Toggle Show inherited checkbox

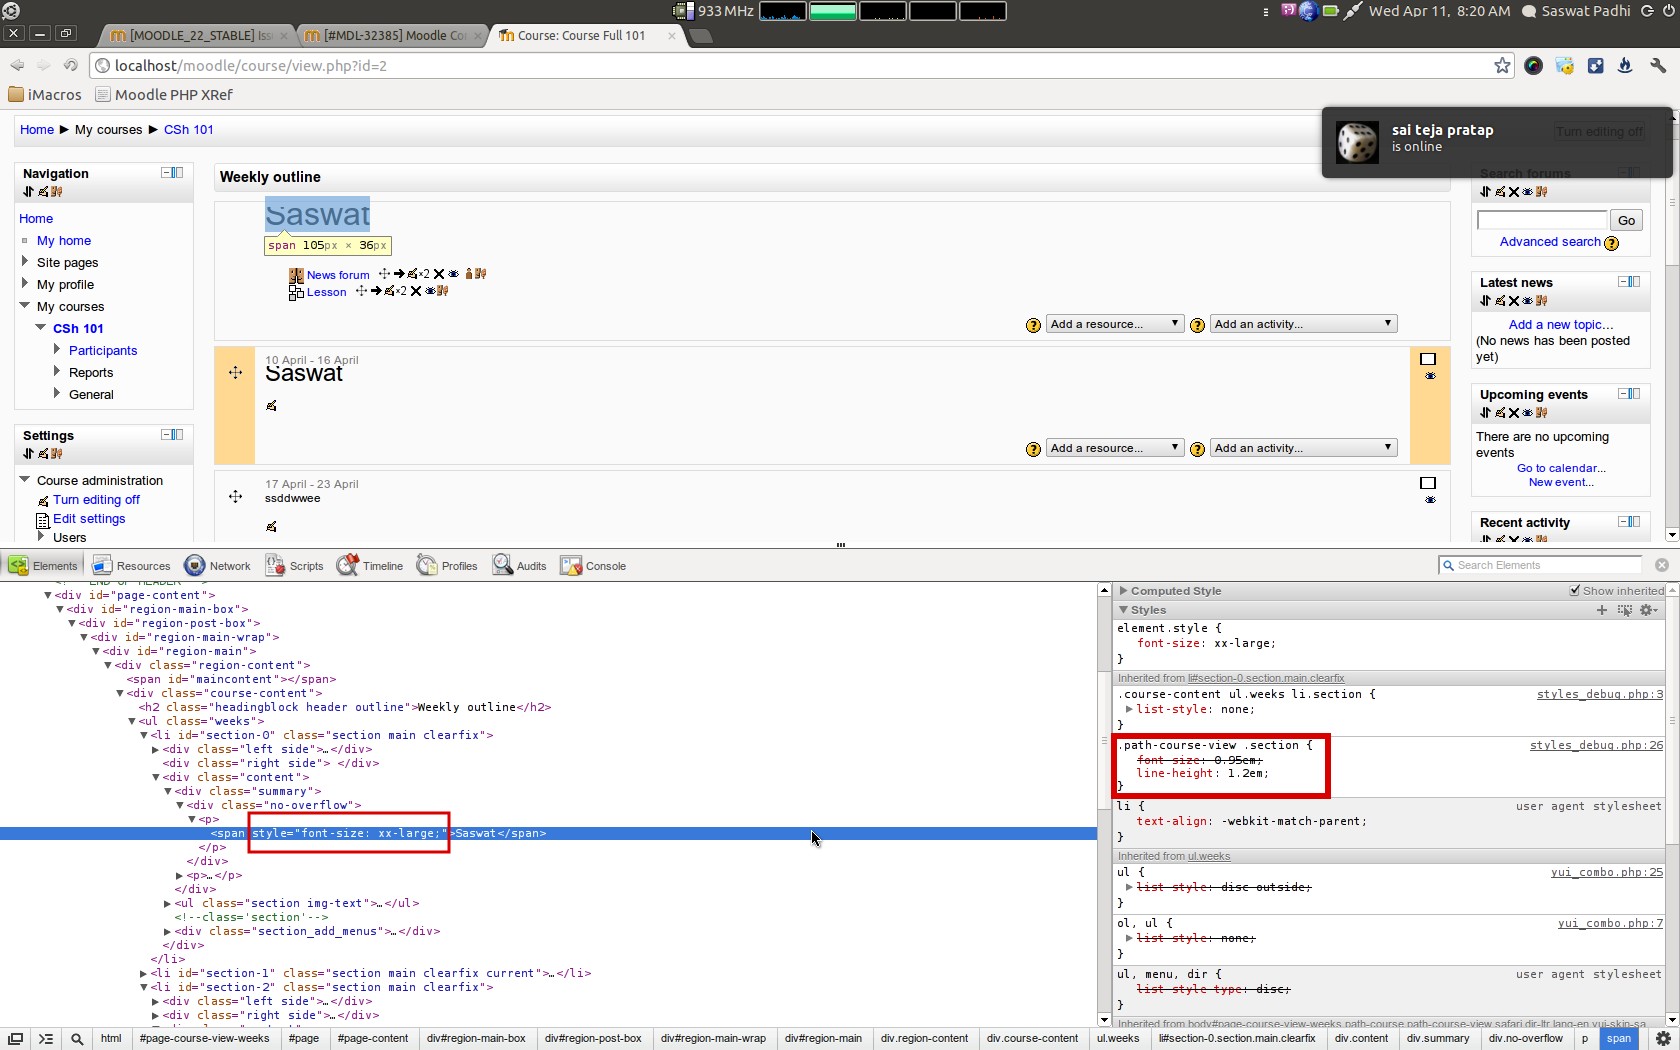coord(1575,591)
